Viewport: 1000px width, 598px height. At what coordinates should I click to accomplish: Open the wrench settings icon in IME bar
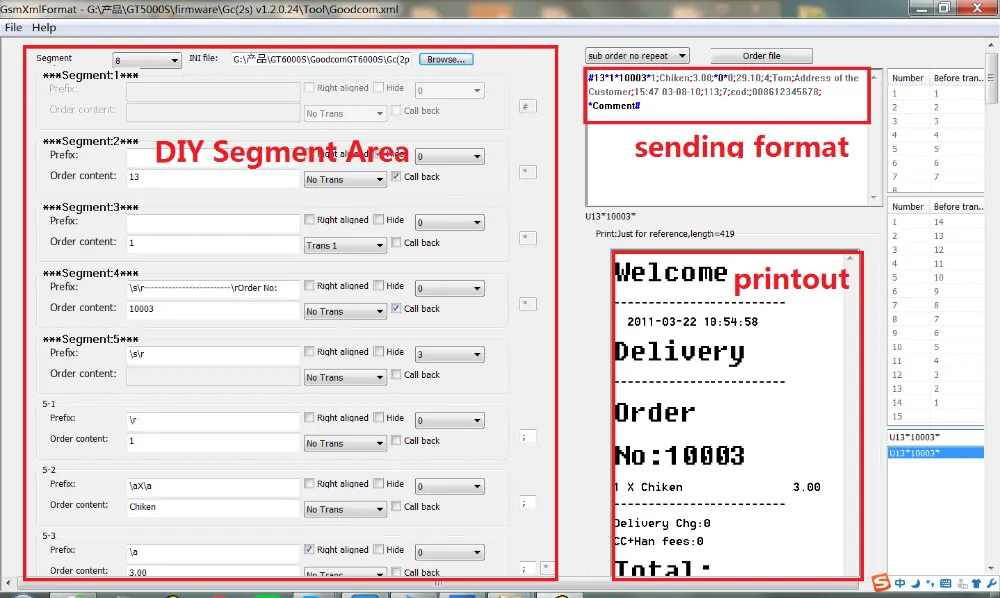tap(992, 583)
